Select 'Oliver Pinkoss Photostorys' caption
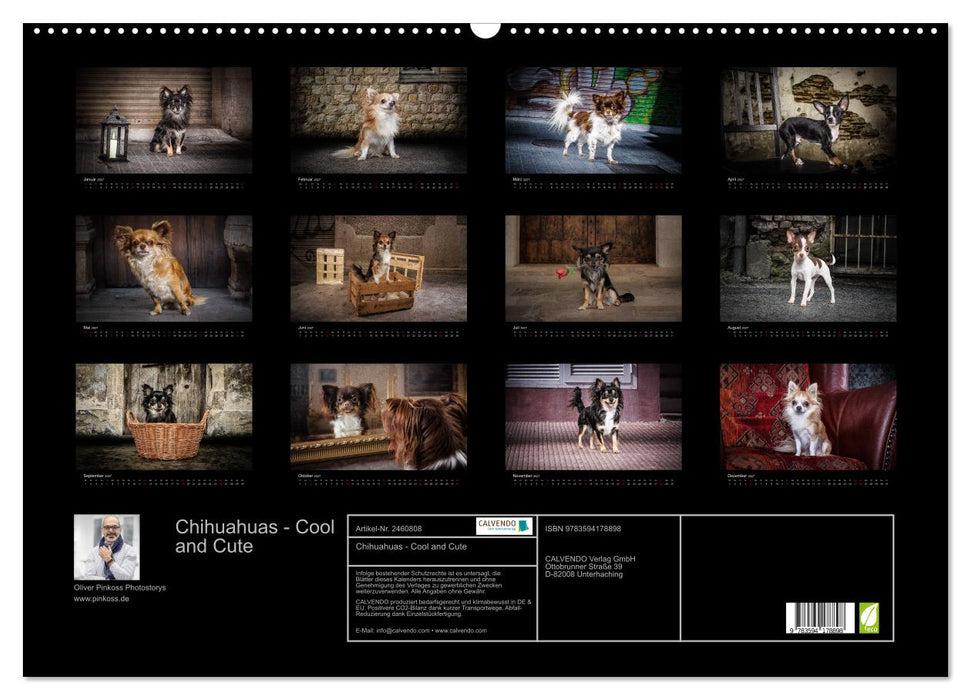 pyautogui.click(x=120, y=588)
